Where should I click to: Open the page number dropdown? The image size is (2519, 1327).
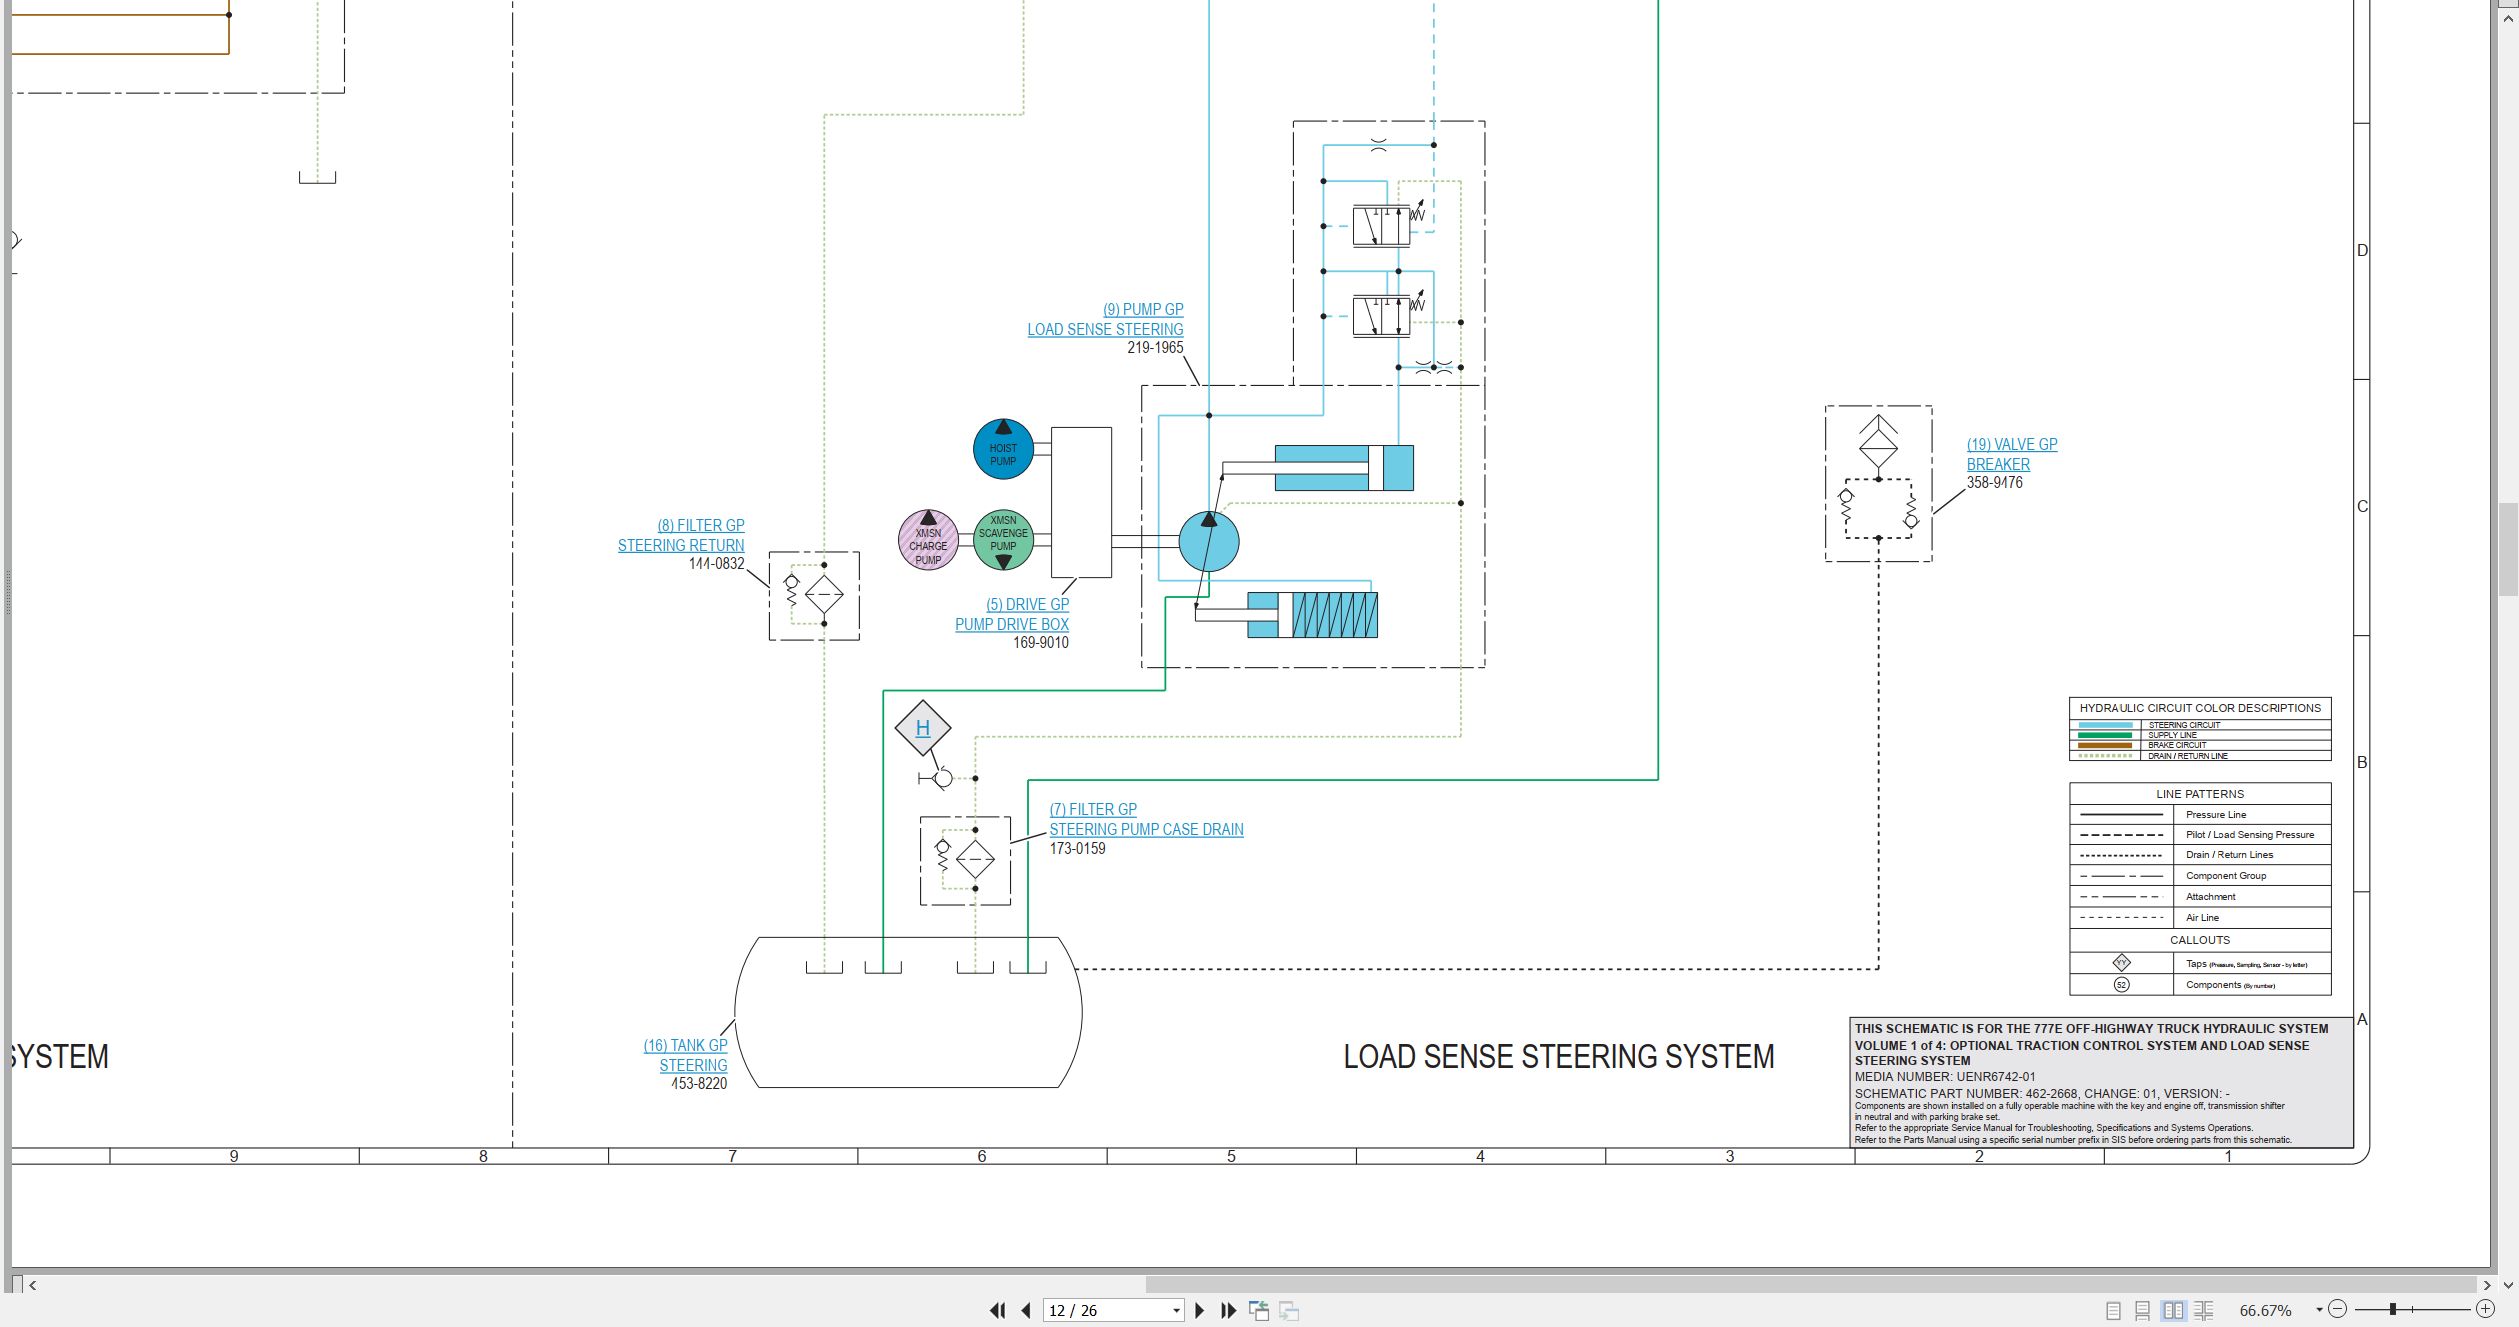click(x=1176, y=1311)
